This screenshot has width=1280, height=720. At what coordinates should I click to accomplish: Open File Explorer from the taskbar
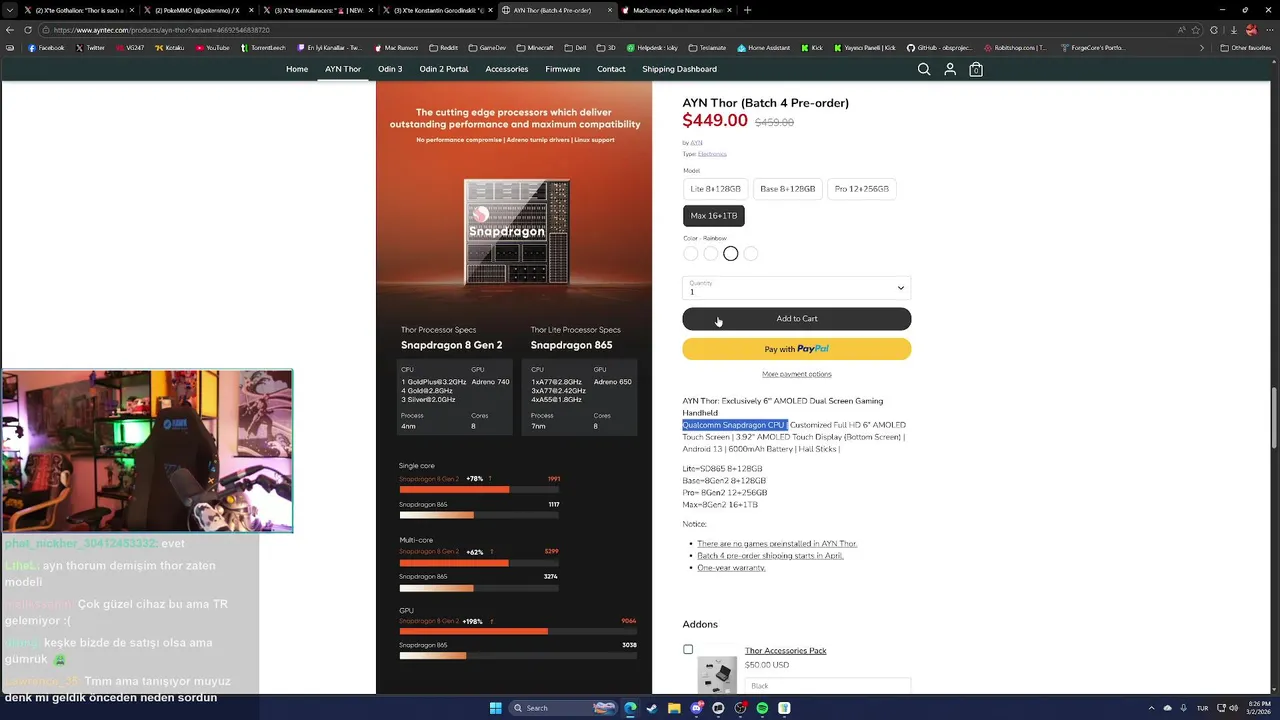[674, 708]
